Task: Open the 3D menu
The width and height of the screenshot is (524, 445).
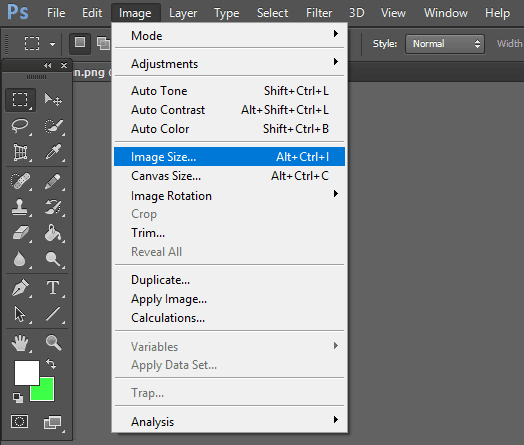Action: coord(357,13)
